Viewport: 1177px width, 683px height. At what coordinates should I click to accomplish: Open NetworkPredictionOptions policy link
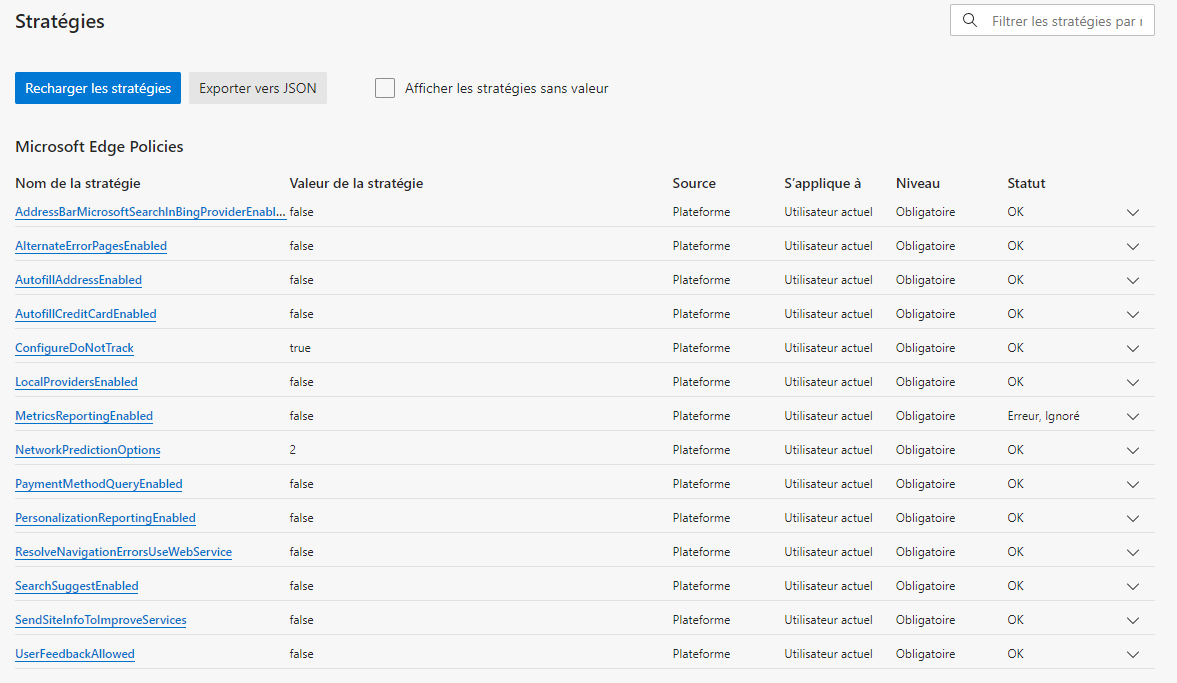[x=88, y=450]
